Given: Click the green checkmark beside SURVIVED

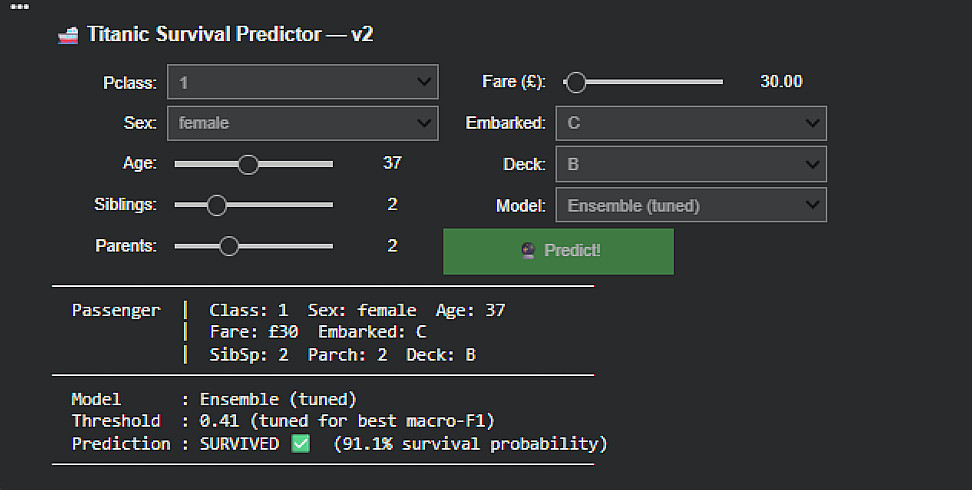Looking at the screenshot, I should (x=300, y=443).
